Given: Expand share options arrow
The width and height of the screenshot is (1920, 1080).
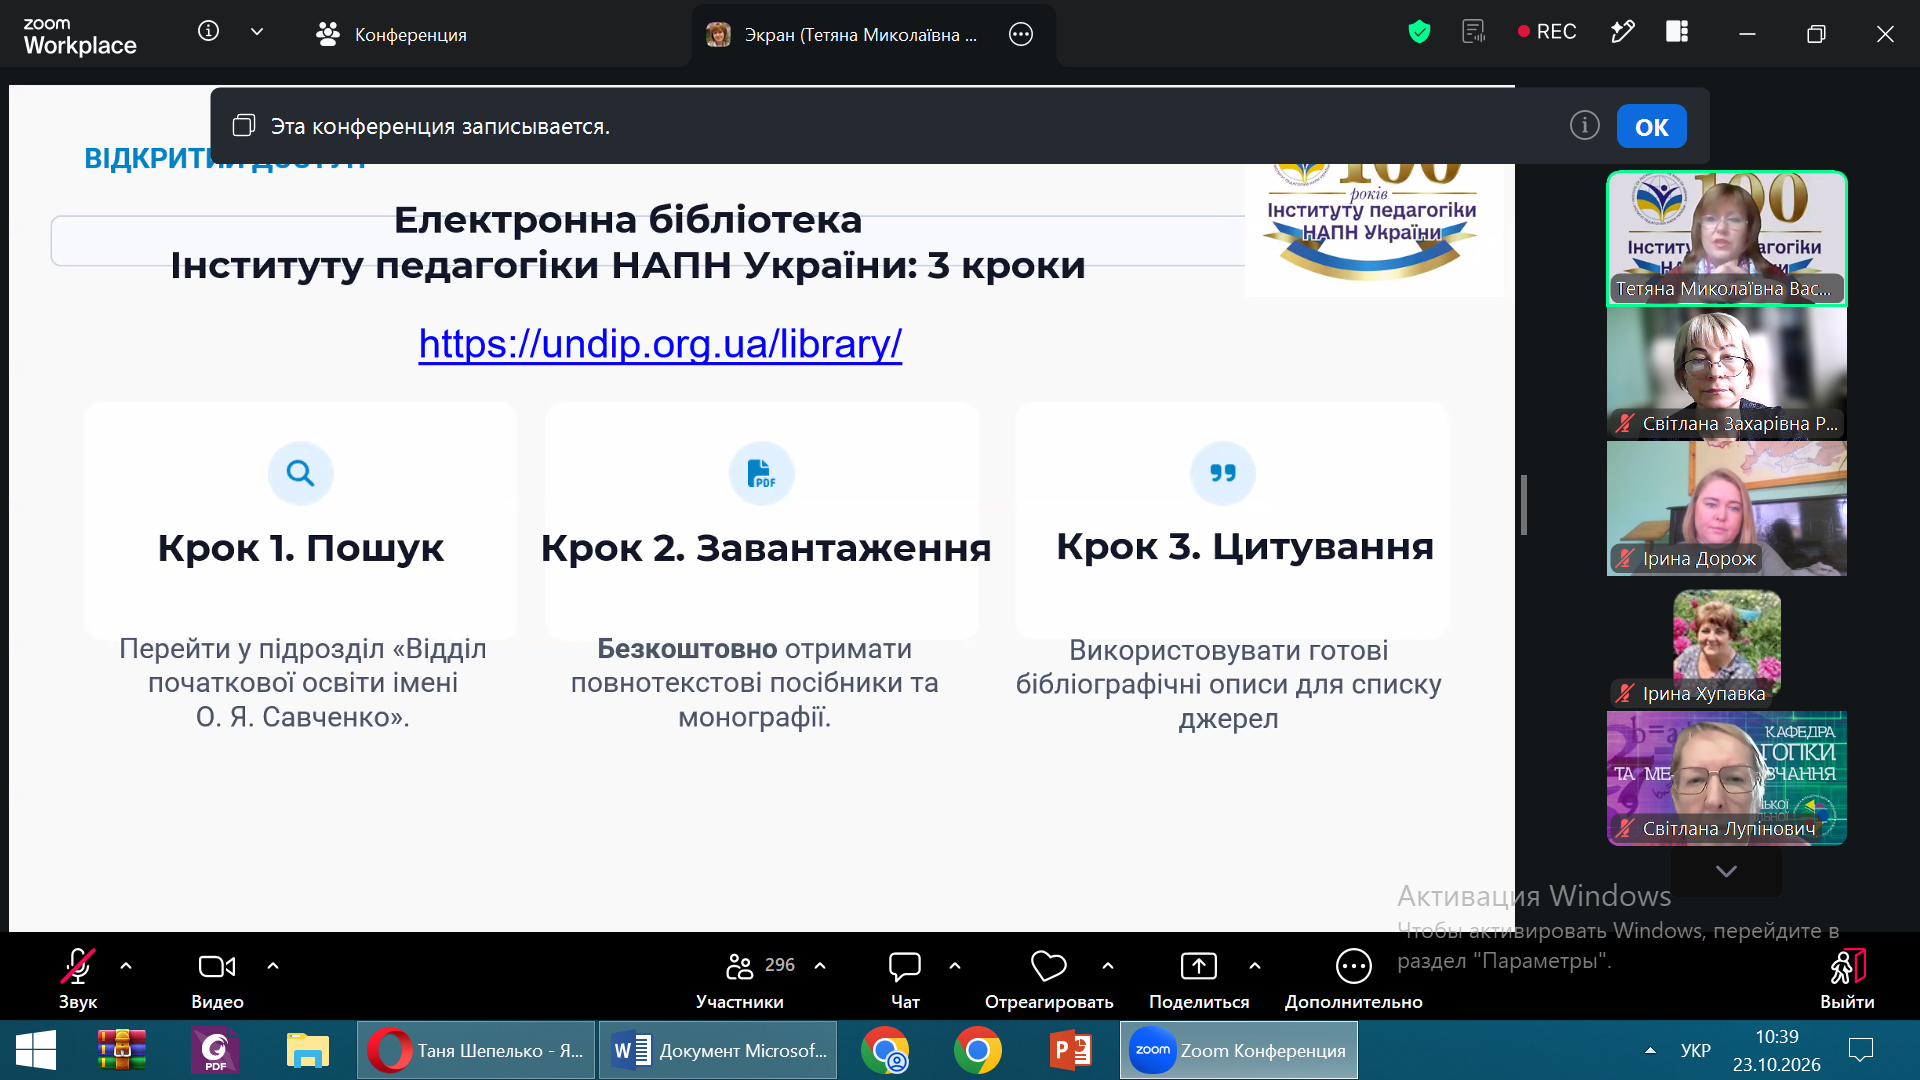Looking at the screenshot, I should [x=1255, y=966].
